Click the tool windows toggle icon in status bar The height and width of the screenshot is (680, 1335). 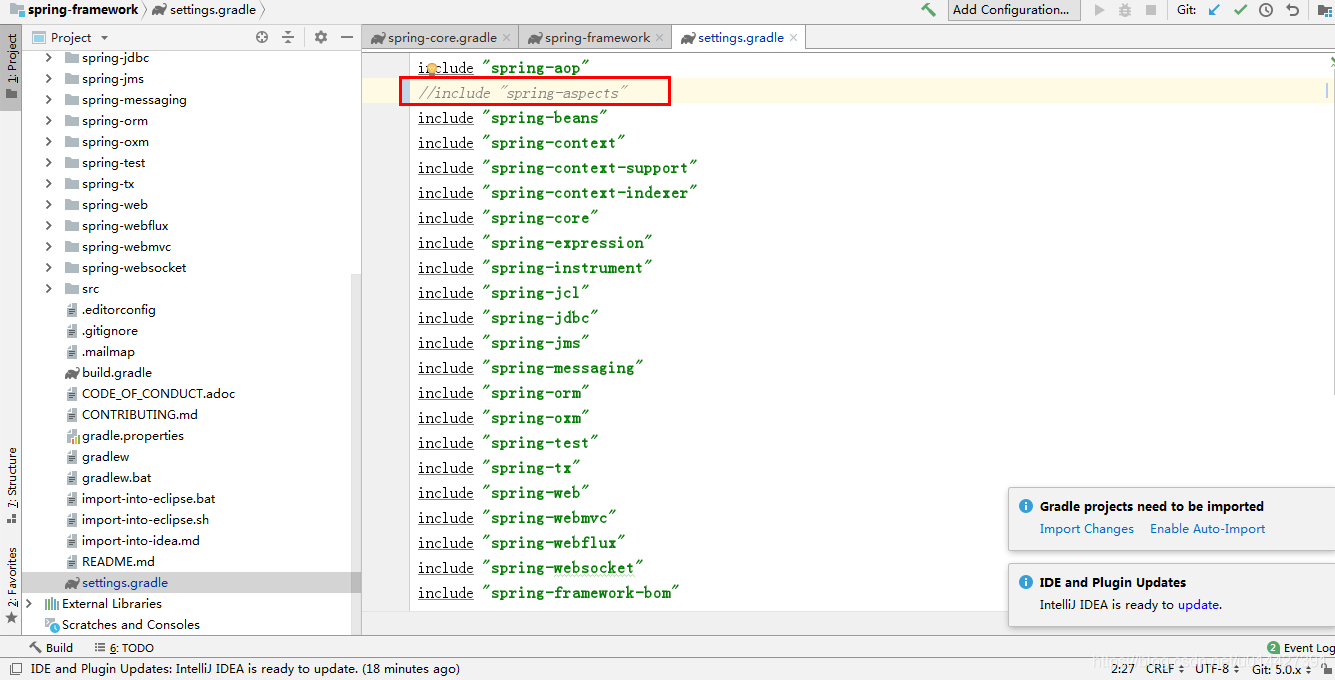pos(15,669)
